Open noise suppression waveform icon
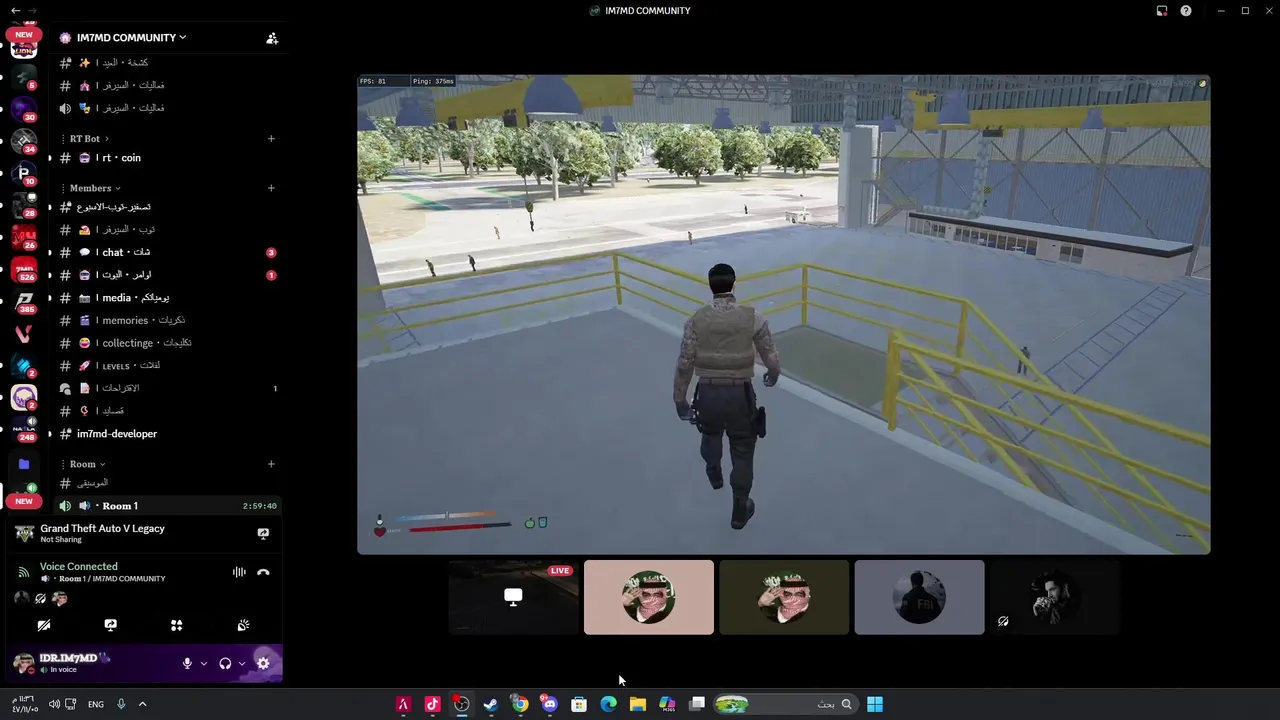 239,572
